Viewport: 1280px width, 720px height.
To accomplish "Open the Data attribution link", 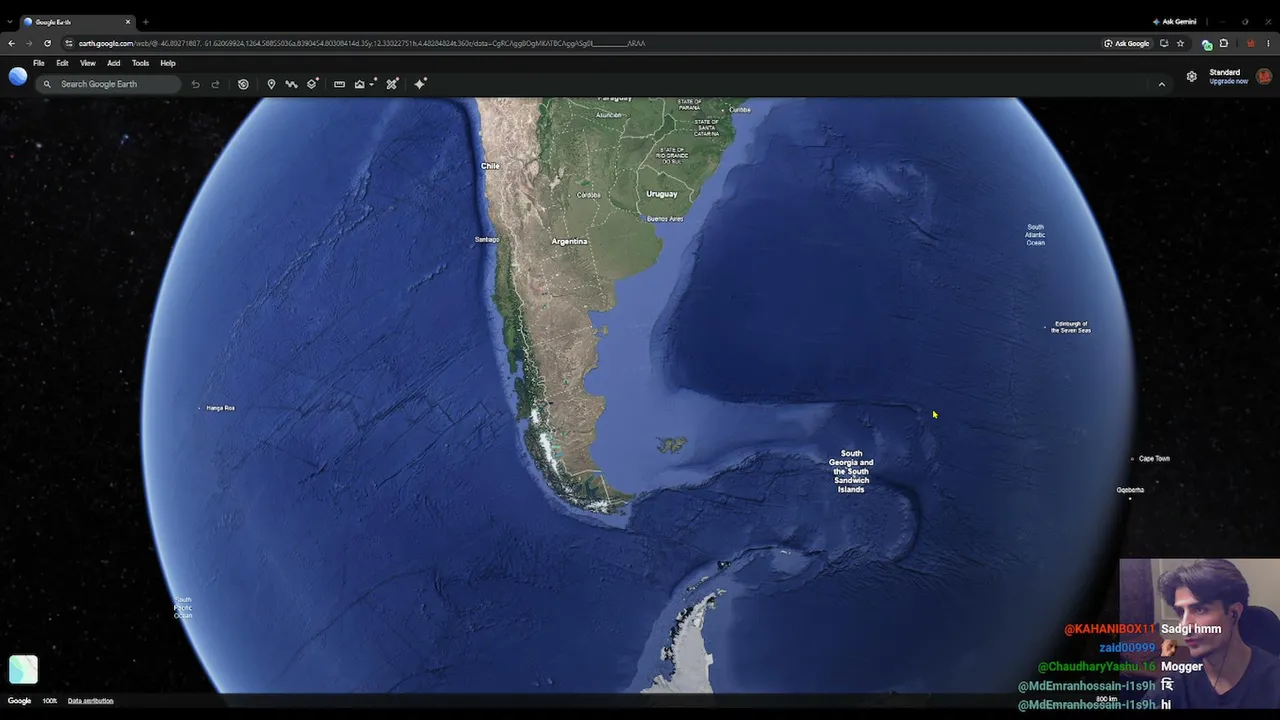I will [x=90, y=701].
